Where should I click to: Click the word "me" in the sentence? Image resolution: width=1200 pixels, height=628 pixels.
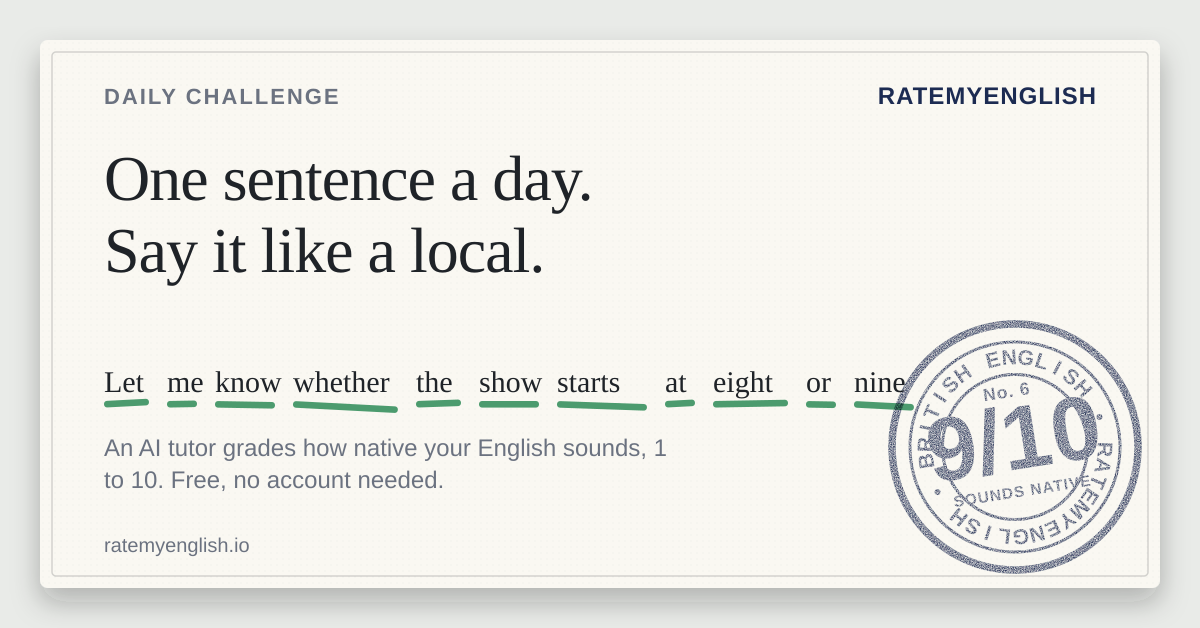pyautogui.click(x=185, y=382)
